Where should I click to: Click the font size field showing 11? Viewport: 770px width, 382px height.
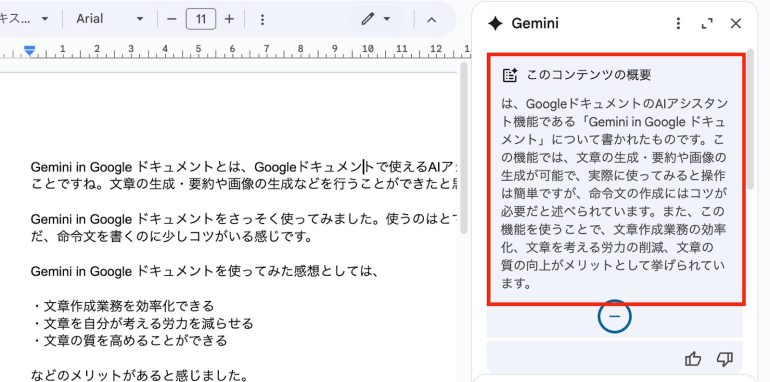click(x=201, y=19)
